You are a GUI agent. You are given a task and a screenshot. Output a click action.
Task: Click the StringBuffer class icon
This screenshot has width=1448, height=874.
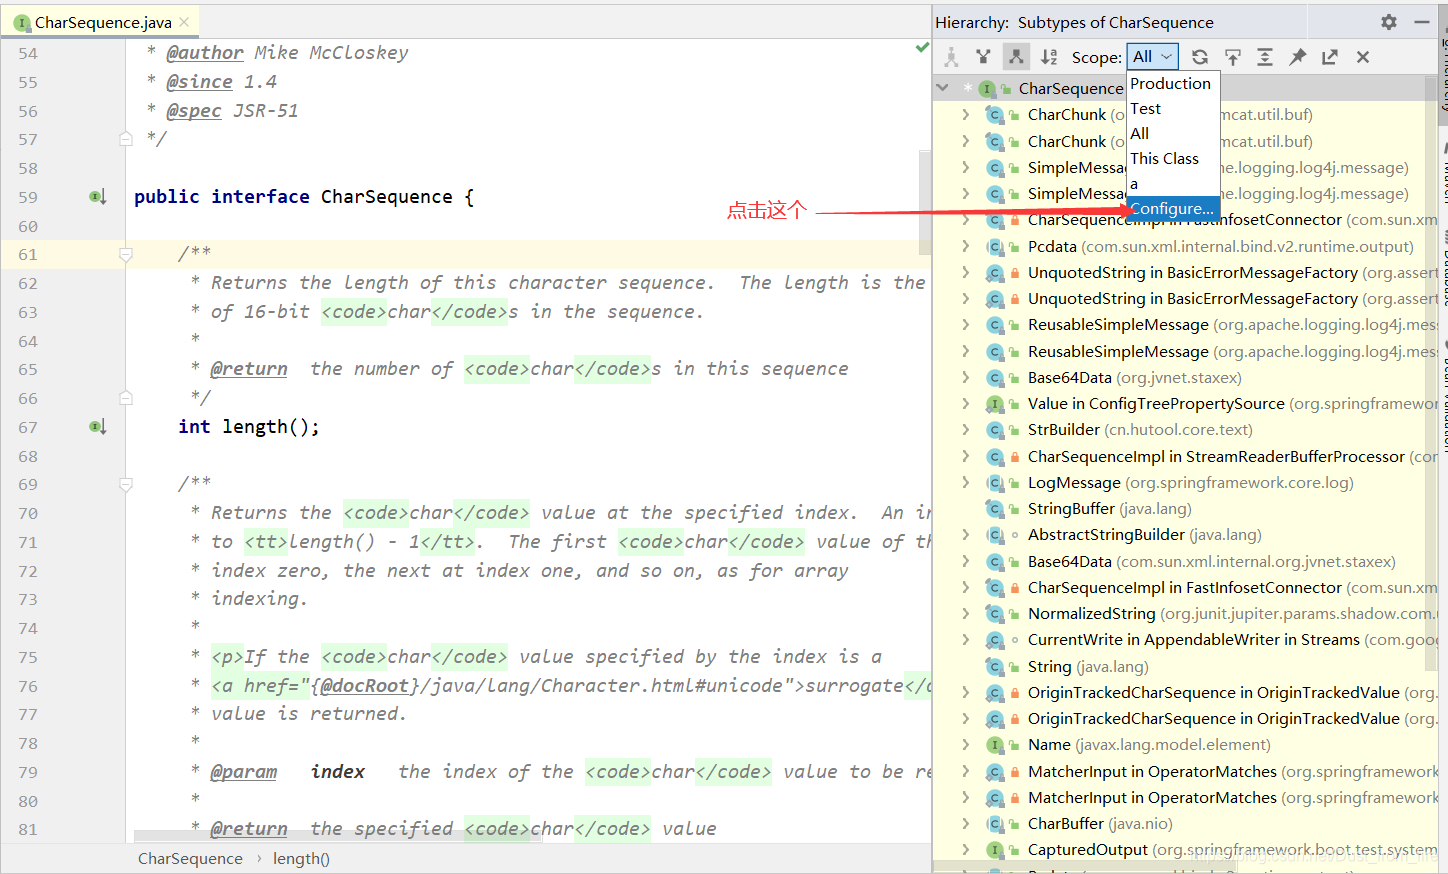point(995,509)
